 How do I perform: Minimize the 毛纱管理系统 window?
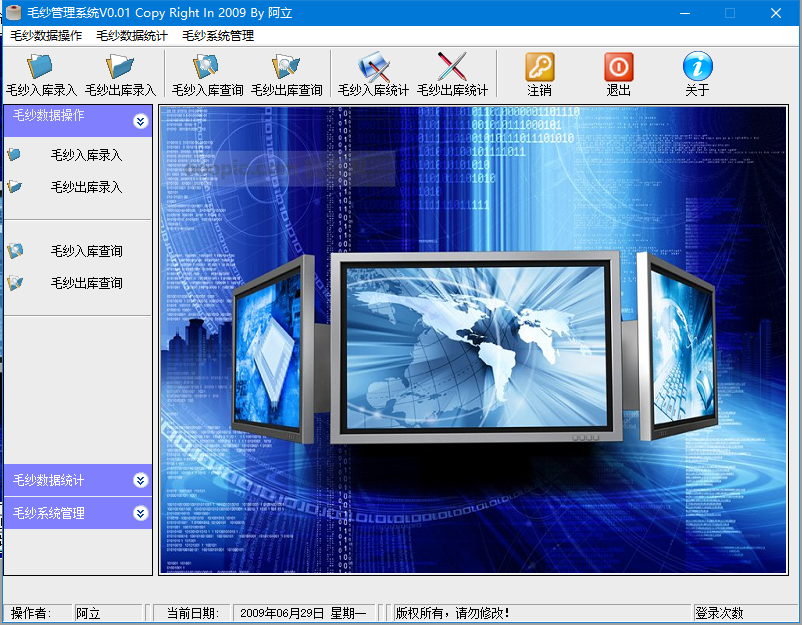[x=685, y=13]
